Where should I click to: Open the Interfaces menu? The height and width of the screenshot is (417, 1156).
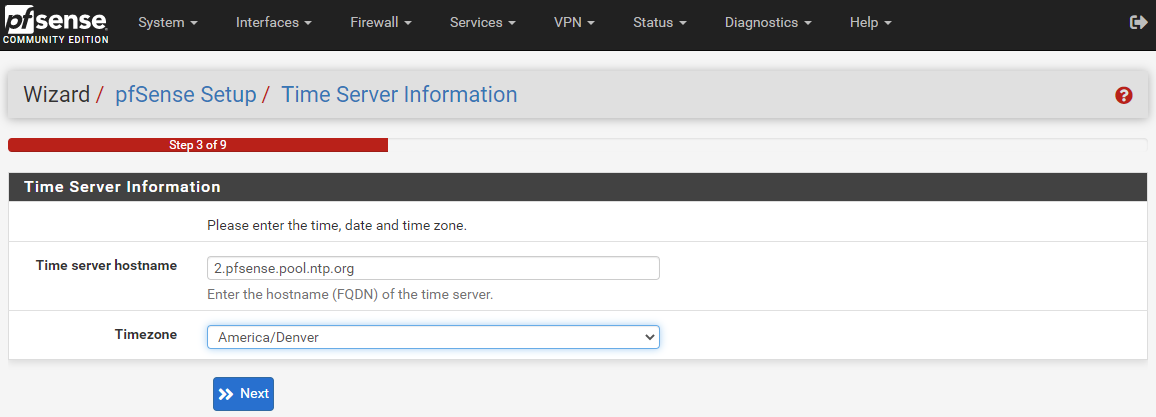(x=274, y=23)
